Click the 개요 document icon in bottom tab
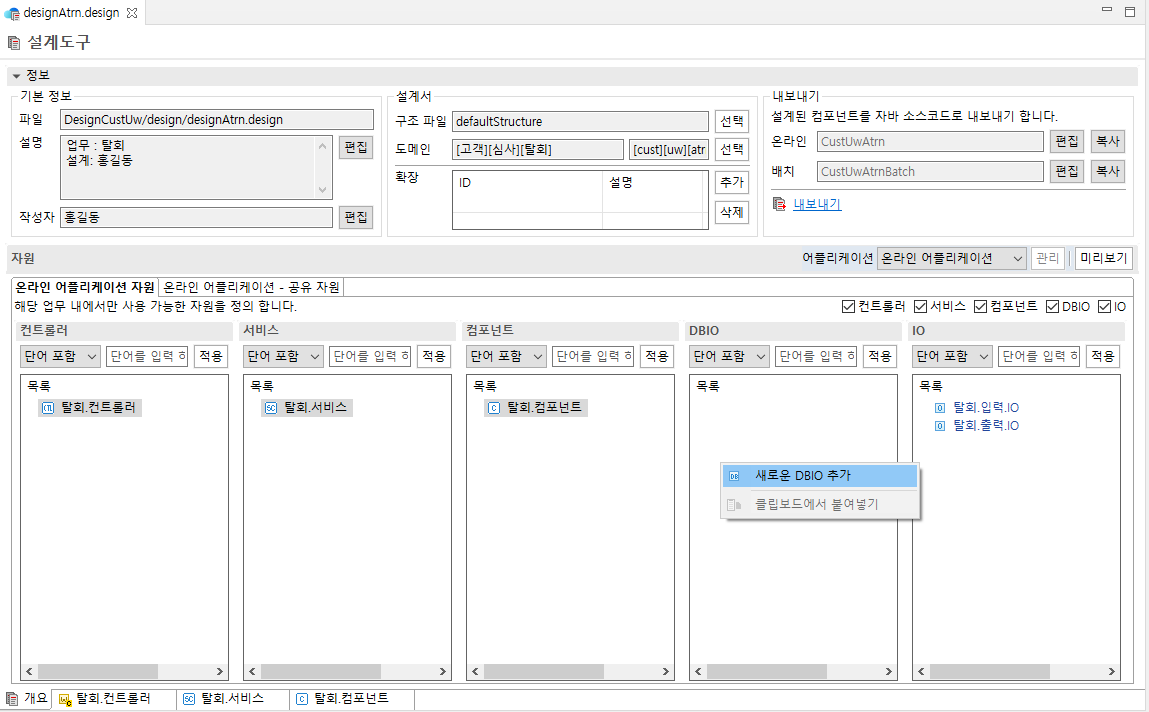This screenshot has height=712, width=1149. tap(15, 699)
